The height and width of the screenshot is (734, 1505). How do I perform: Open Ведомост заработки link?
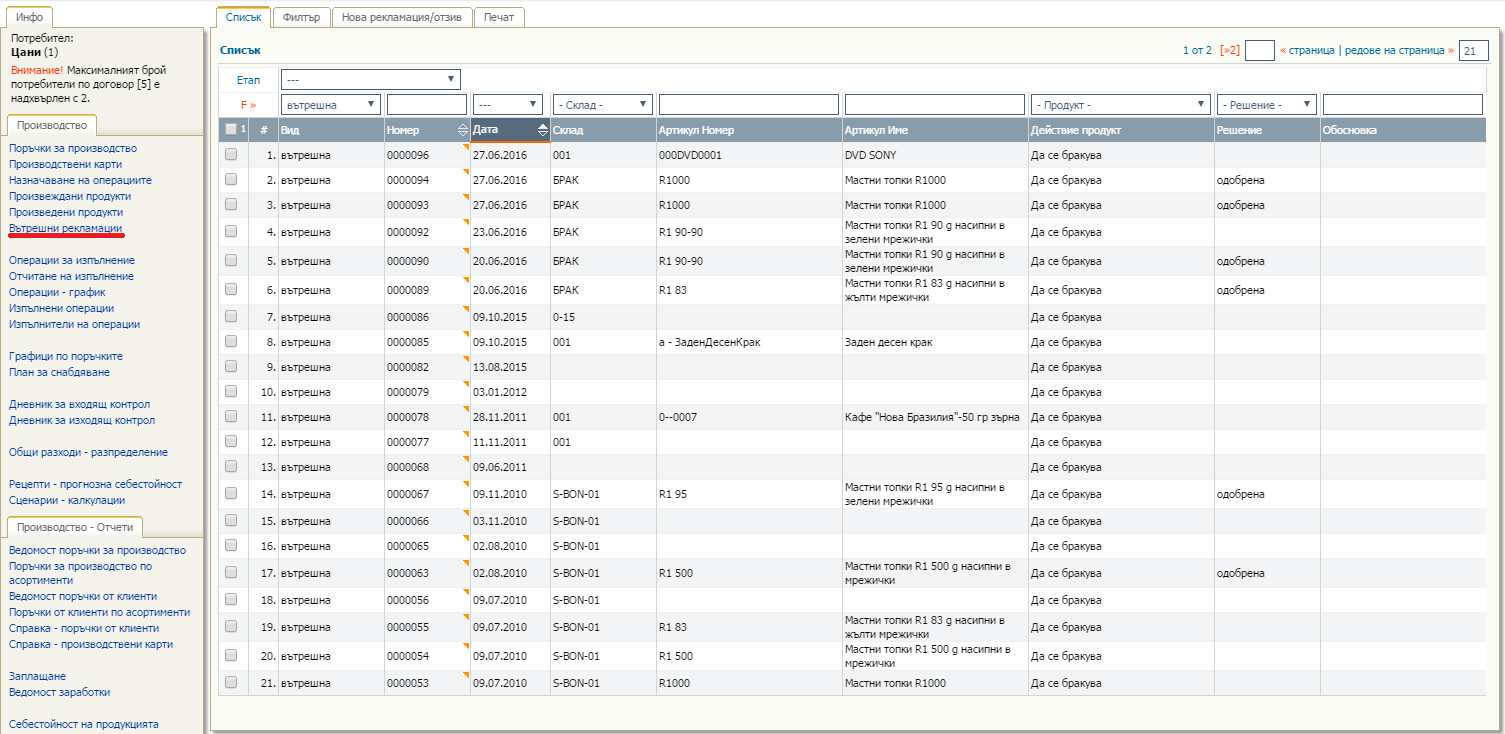coord(59,692)
